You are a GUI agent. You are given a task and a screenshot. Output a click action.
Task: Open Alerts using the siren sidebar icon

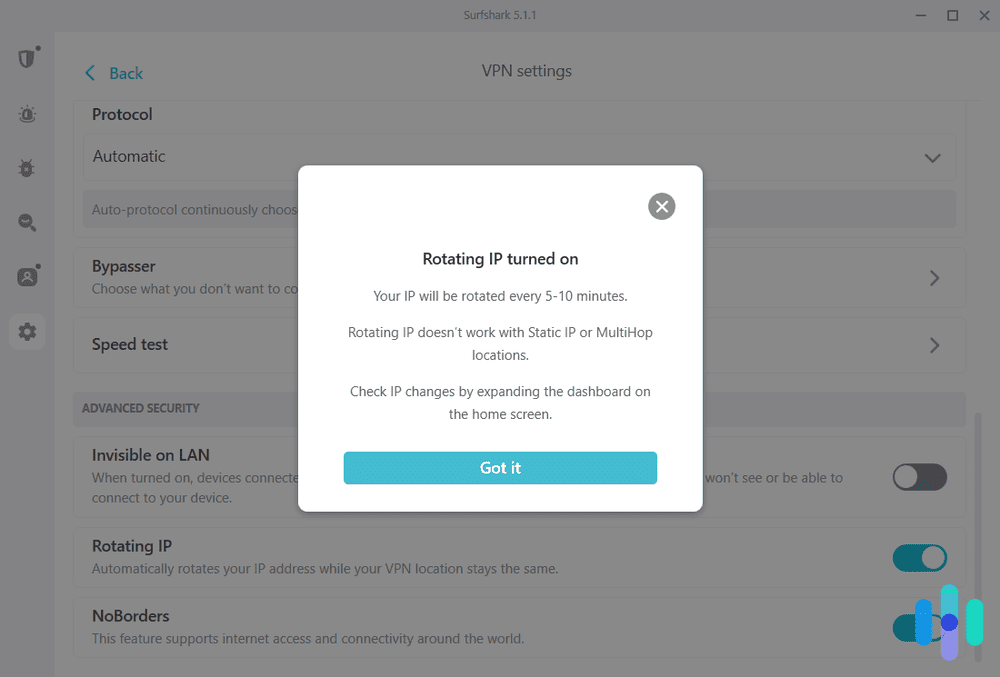tap(27, 114)
